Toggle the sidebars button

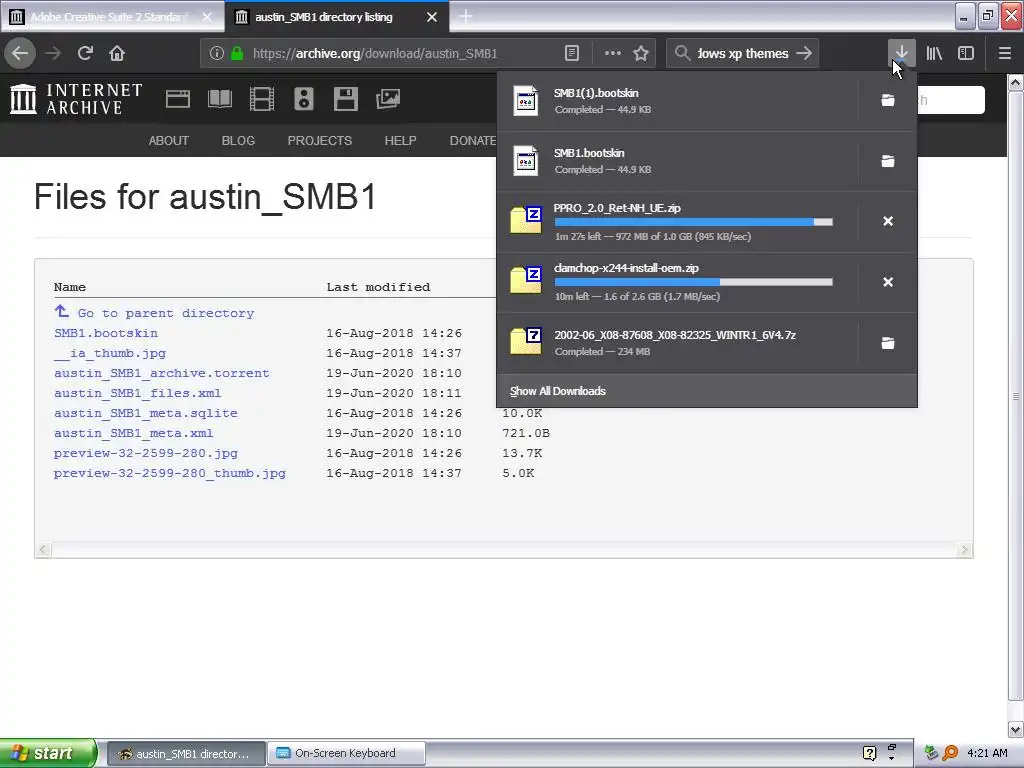[x=966, y=53]
